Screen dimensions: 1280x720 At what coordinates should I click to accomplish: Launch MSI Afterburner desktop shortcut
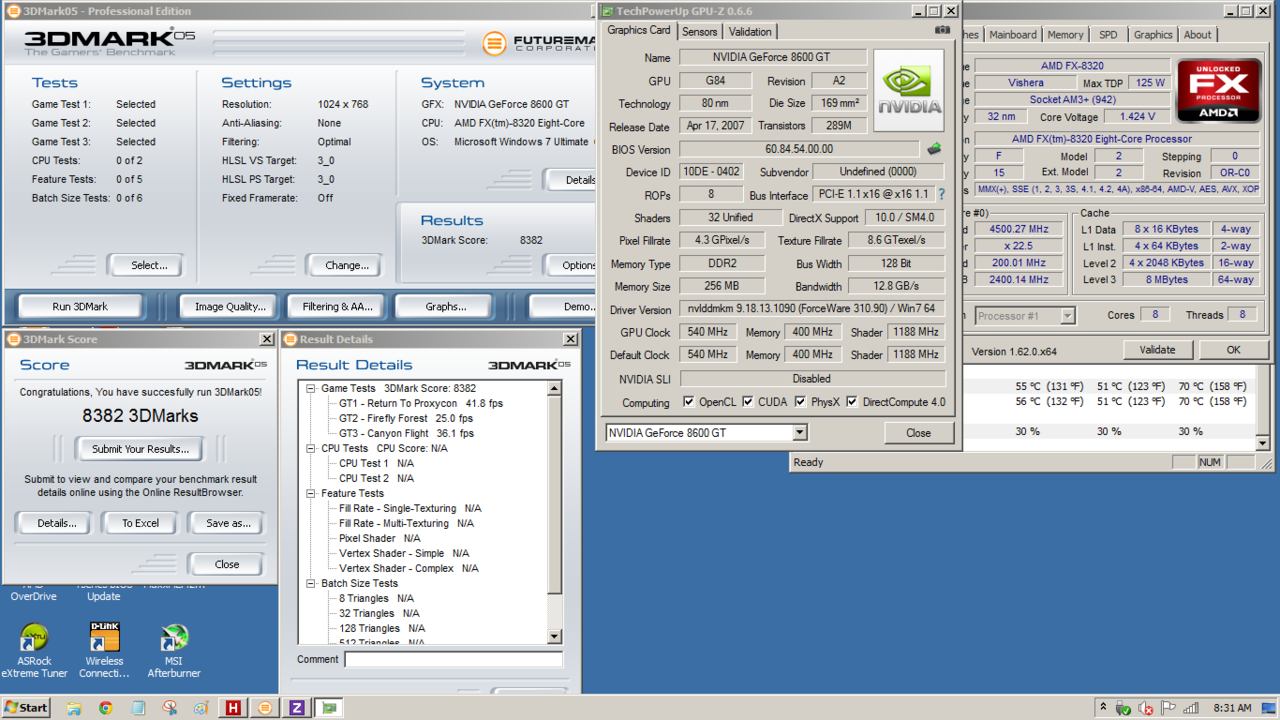coord(174,651)
